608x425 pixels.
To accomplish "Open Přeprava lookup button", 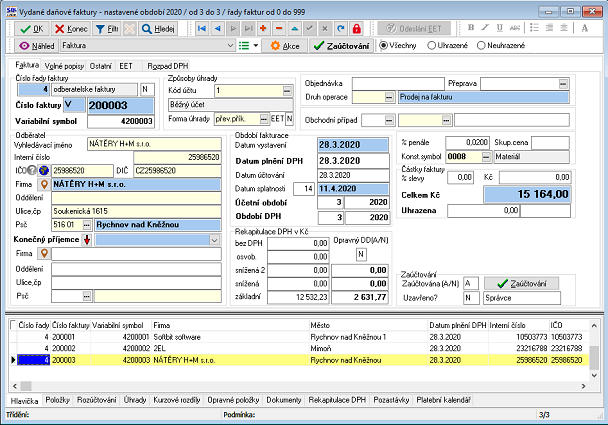I will [563, 83].
